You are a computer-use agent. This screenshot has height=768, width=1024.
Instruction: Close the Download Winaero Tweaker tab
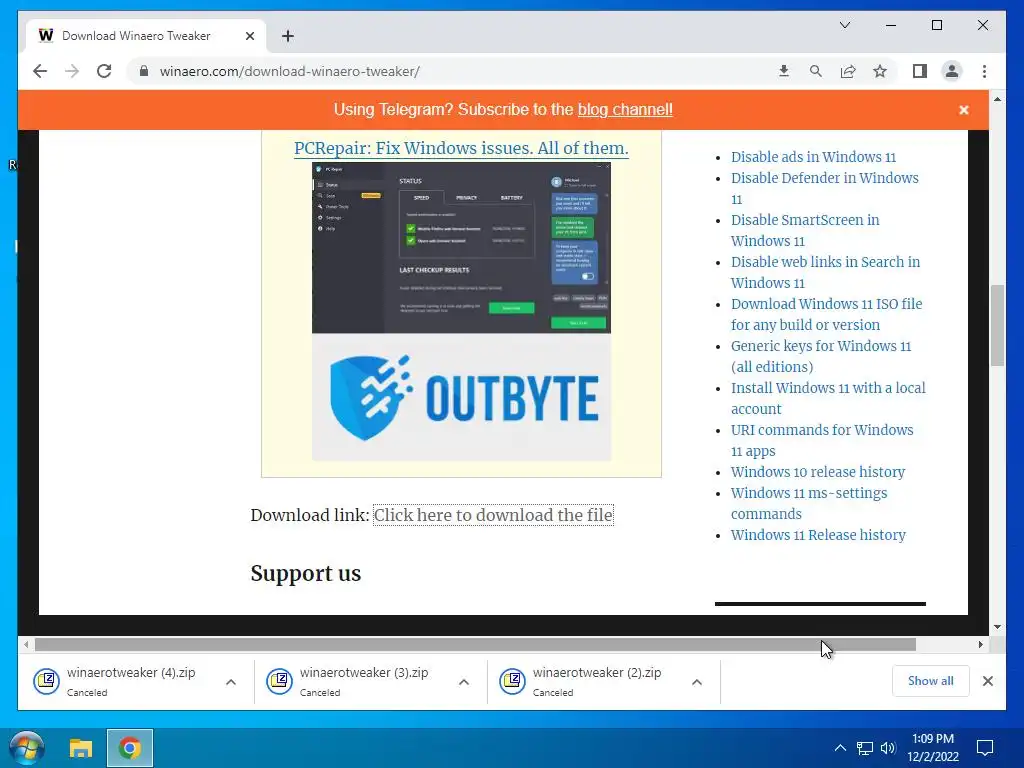pyautogui.click(x=249, y=36)
